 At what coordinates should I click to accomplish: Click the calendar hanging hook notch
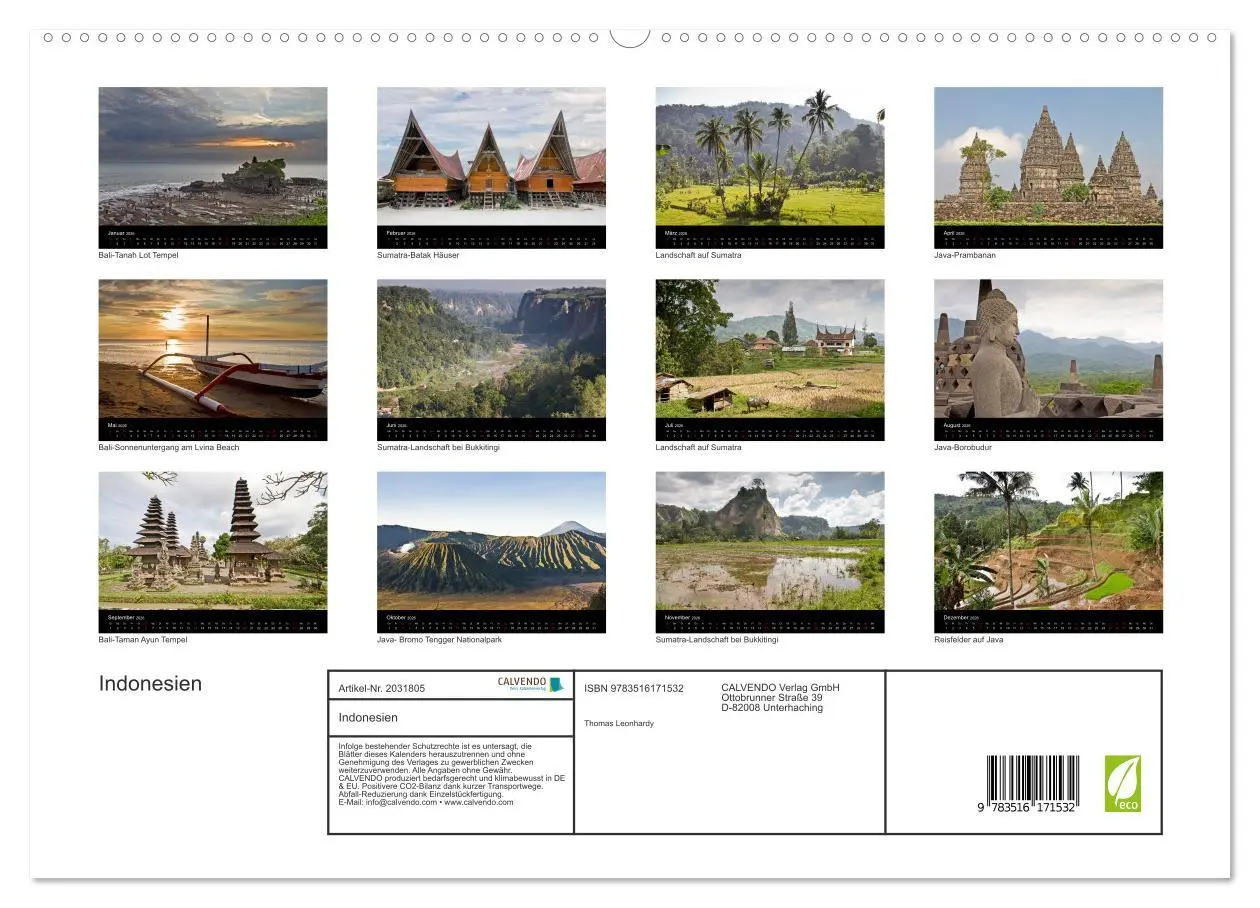[630, 38]
